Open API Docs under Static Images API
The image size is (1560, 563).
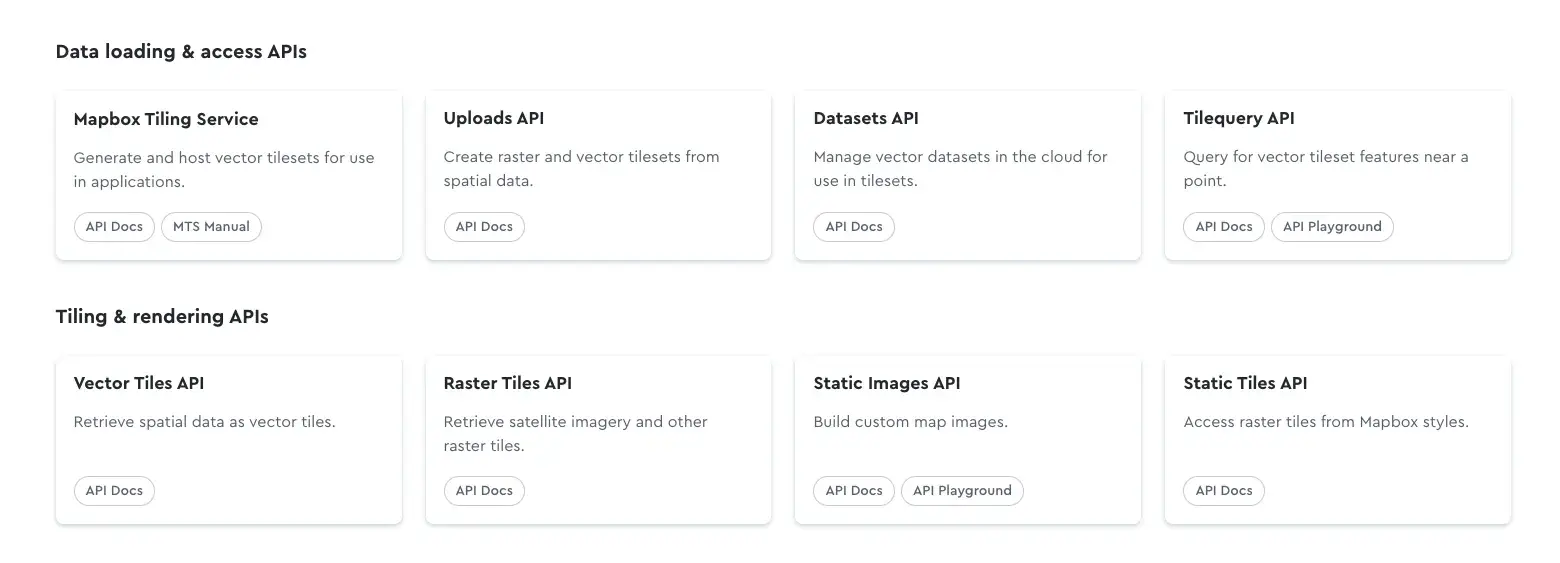pos(854,491)
